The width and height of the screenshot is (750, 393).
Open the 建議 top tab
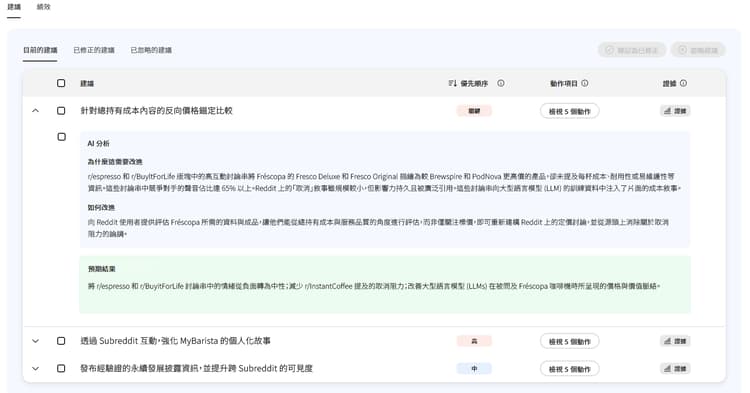pyautogui.click(x=14, y=7)
